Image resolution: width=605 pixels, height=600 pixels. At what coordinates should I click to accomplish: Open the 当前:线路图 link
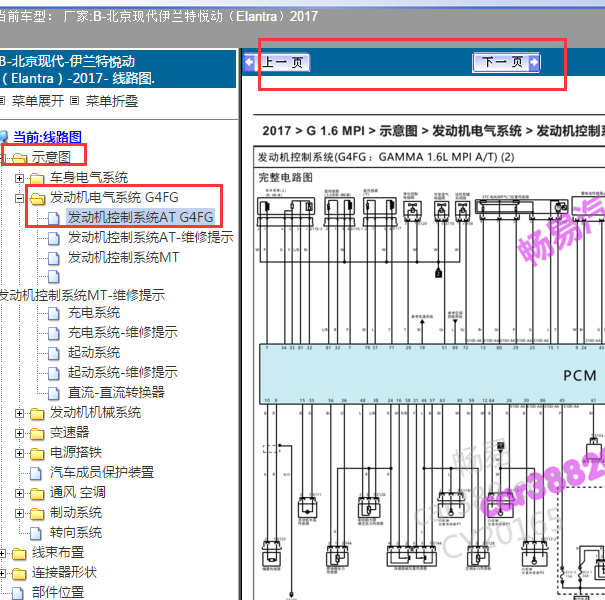pos(47,137)
